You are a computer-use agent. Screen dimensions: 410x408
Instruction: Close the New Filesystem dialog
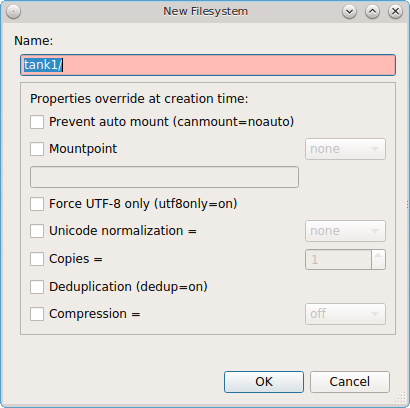(x=395, y=12)
